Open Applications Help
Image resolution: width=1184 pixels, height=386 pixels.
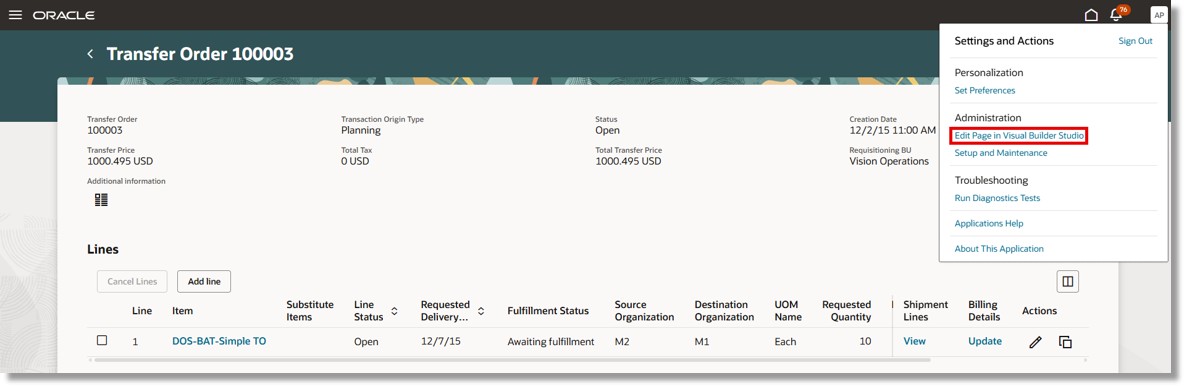[x=988, y=224]
